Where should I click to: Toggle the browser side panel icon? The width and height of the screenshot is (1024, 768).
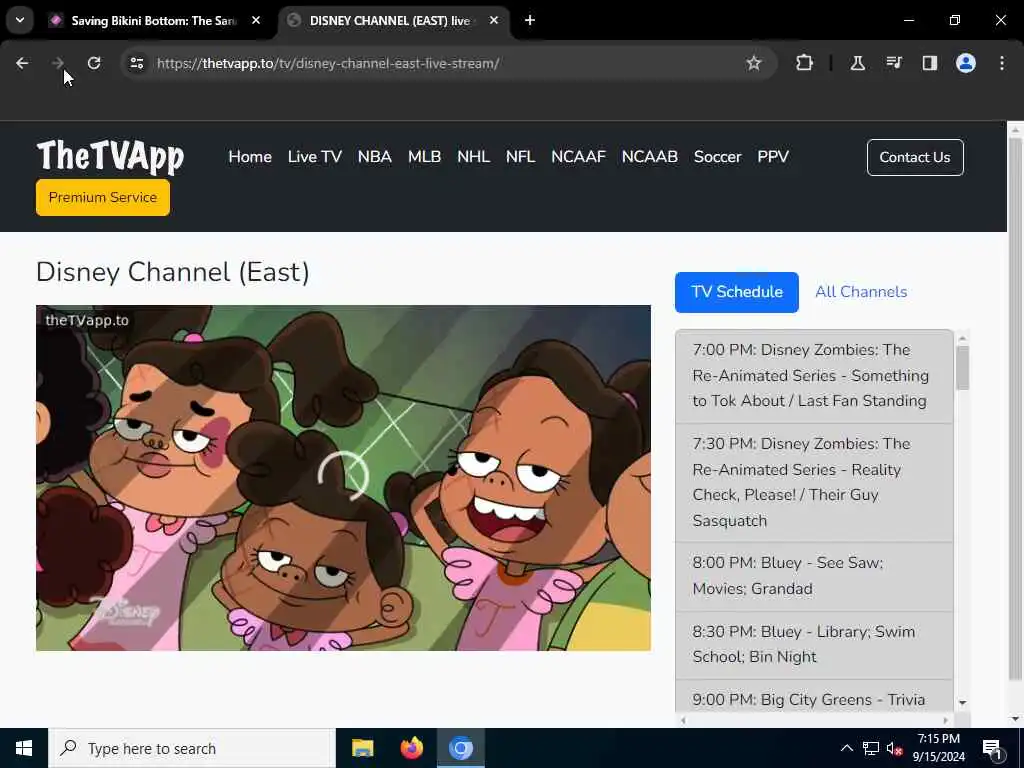tap(929, 63)
